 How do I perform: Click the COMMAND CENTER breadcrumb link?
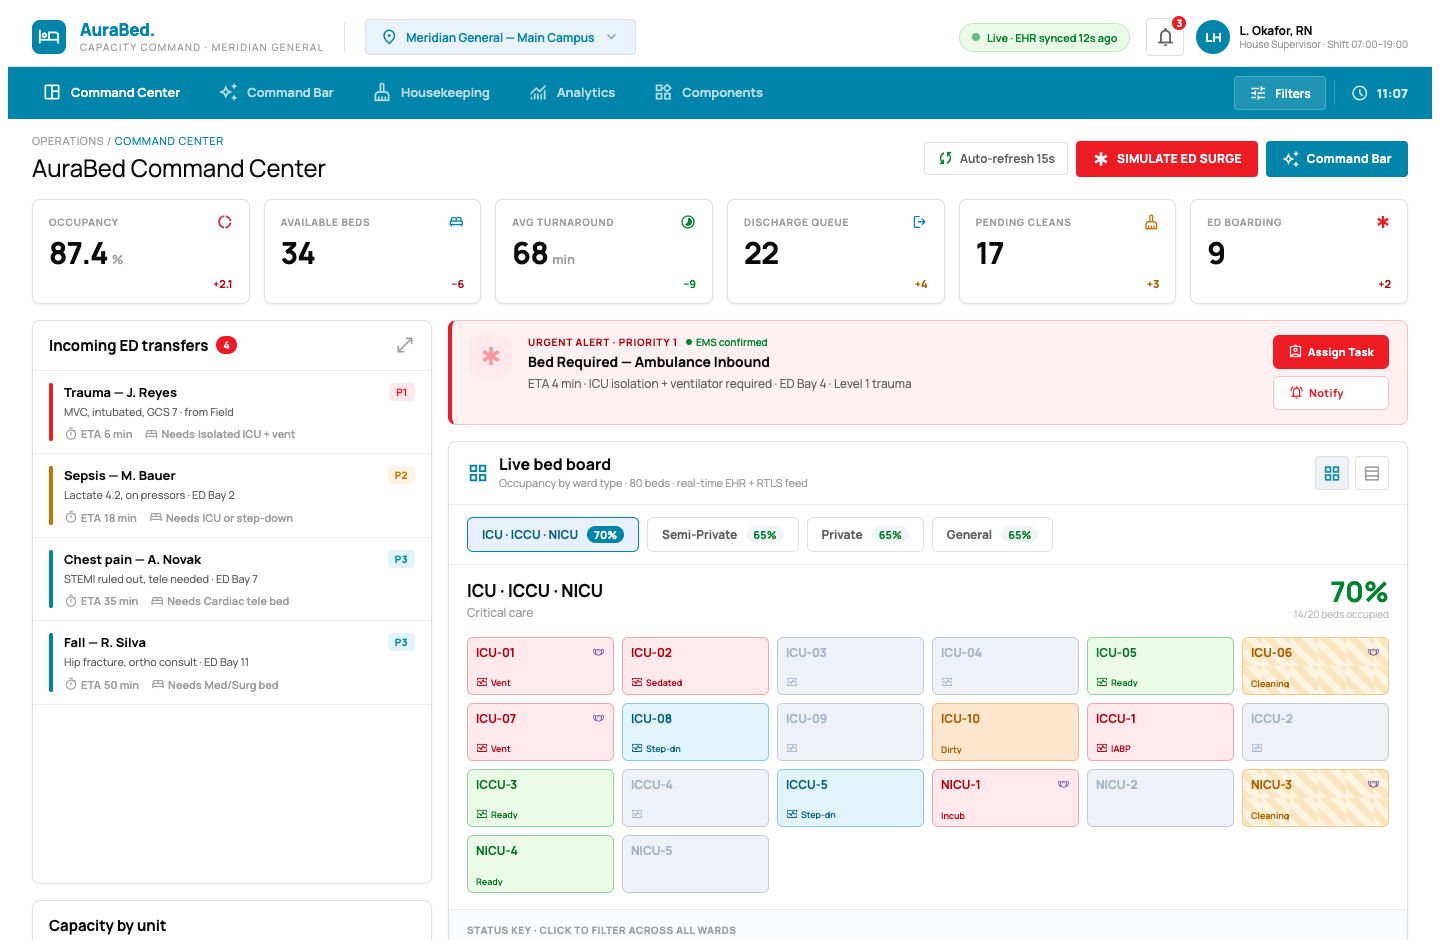coord(169,141)
